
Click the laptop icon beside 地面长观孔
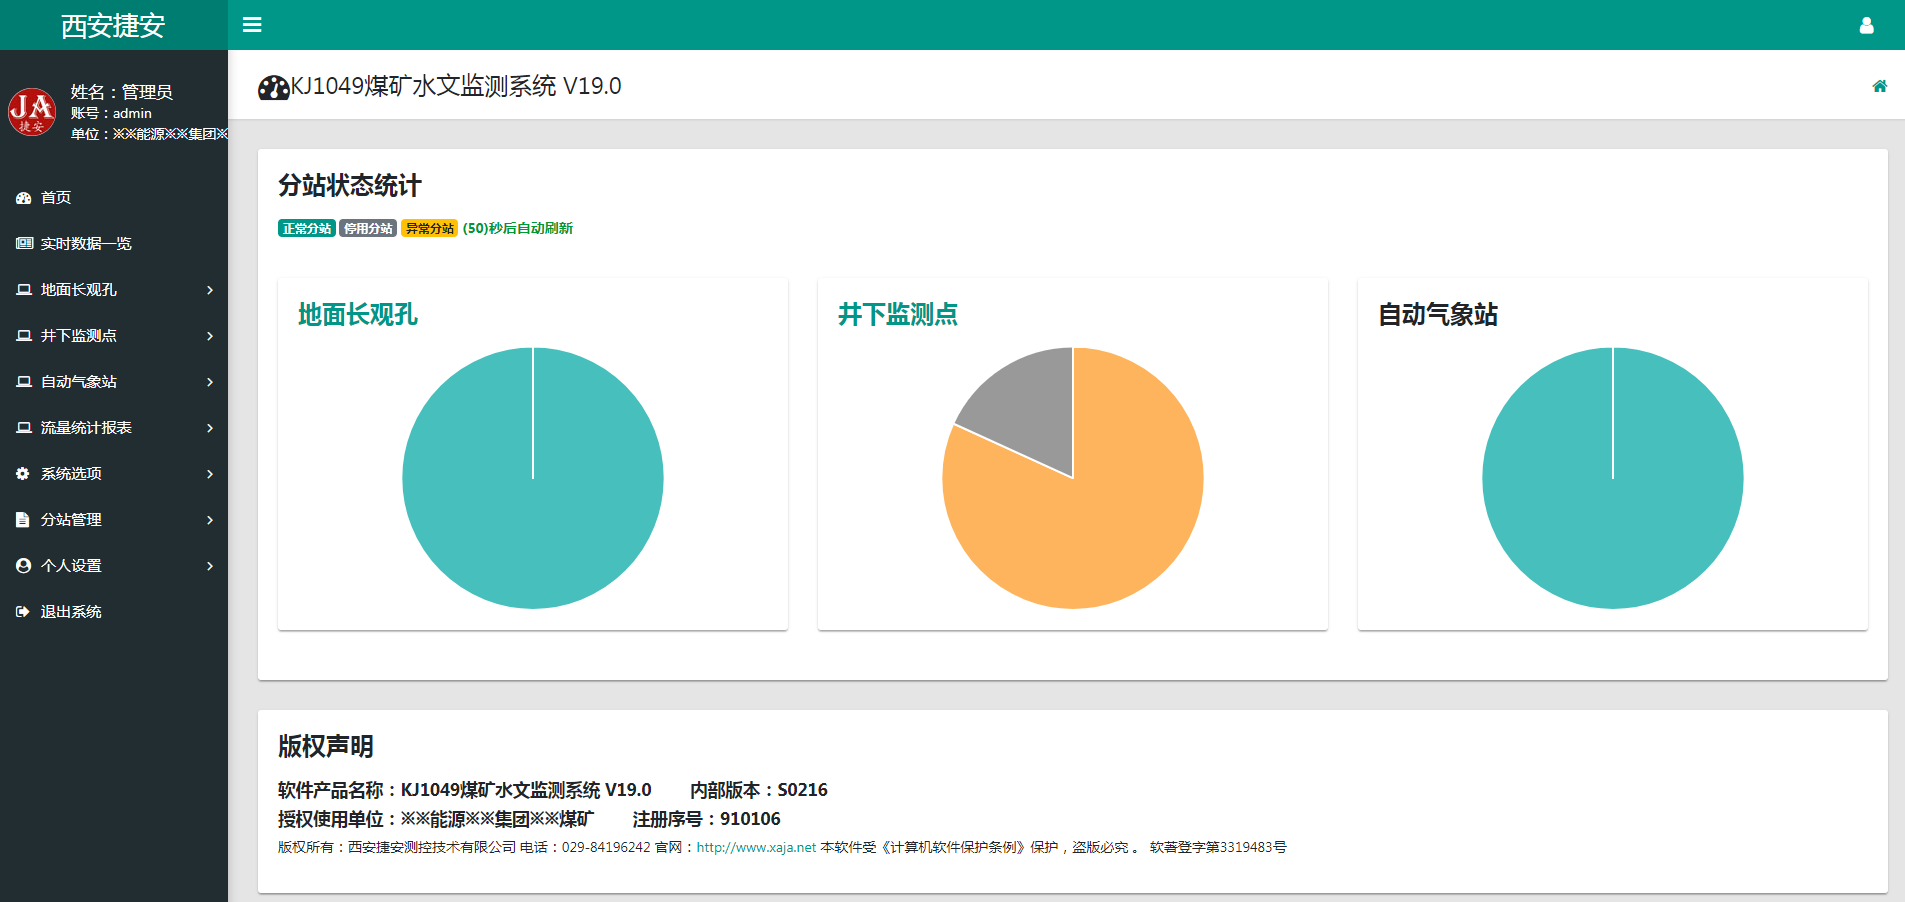(x=24, y=290)
